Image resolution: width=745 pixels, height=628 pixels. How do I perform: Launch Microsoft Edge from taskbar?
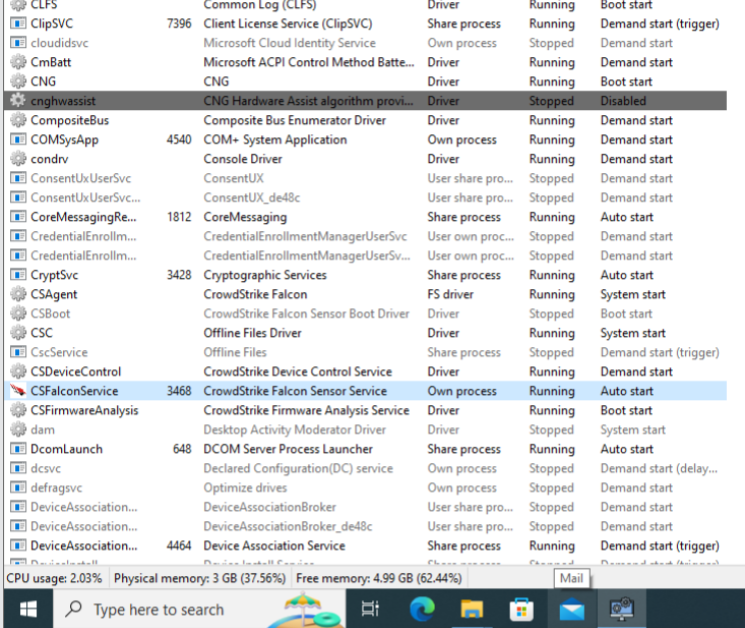click(422, 609)
